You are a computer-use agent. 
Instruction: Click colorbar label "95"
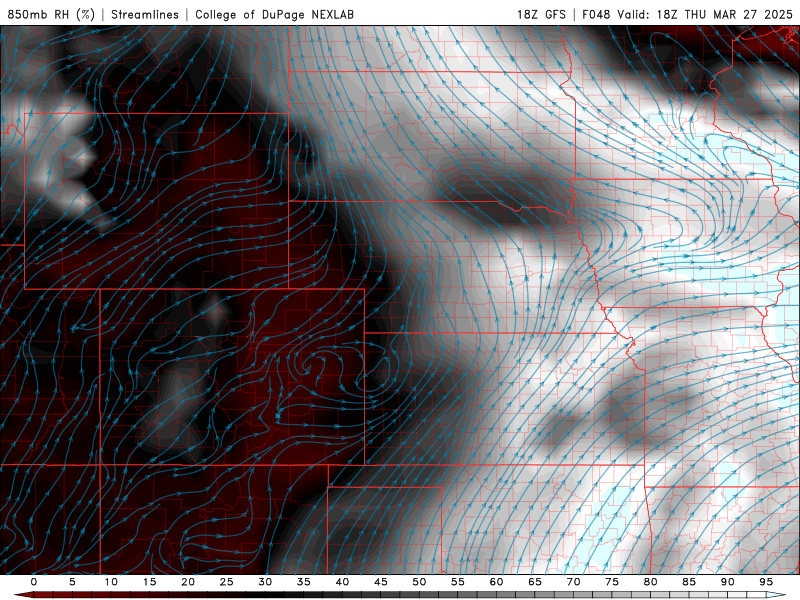point(766,582)
